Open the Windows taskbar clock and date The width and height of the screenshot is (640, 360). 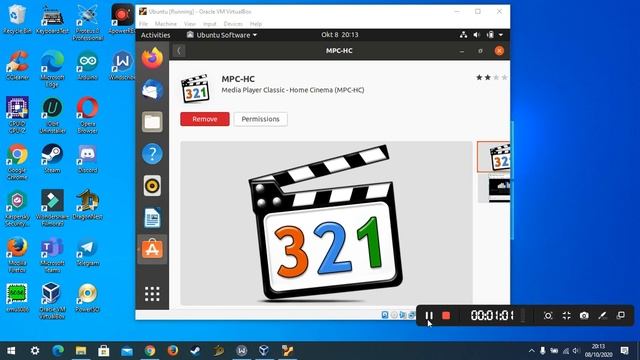coord(598,351)
